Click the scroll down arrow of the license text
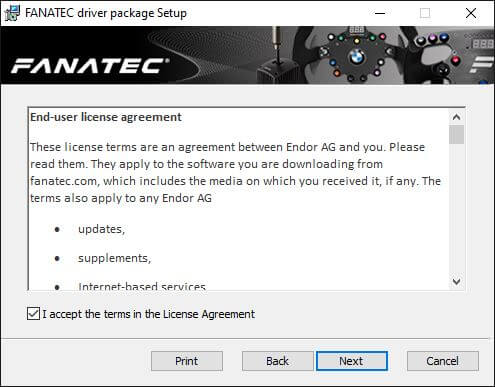This screenshot has height=387, width=495. coord(456,282)
